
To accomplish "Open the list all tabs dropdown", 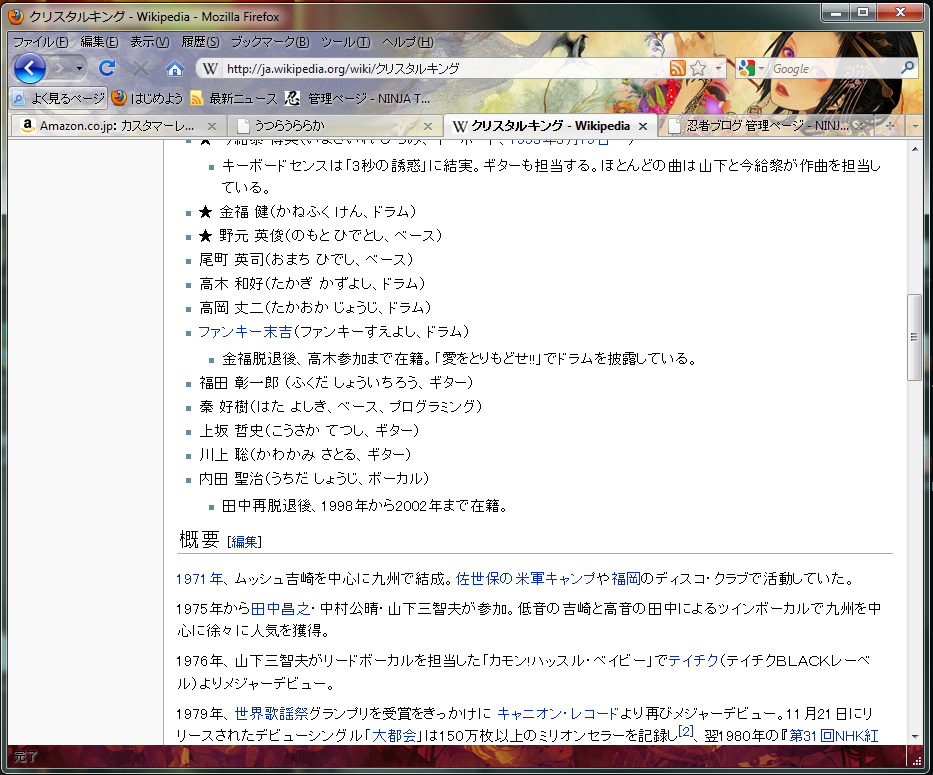I will [x=915, y=126].
